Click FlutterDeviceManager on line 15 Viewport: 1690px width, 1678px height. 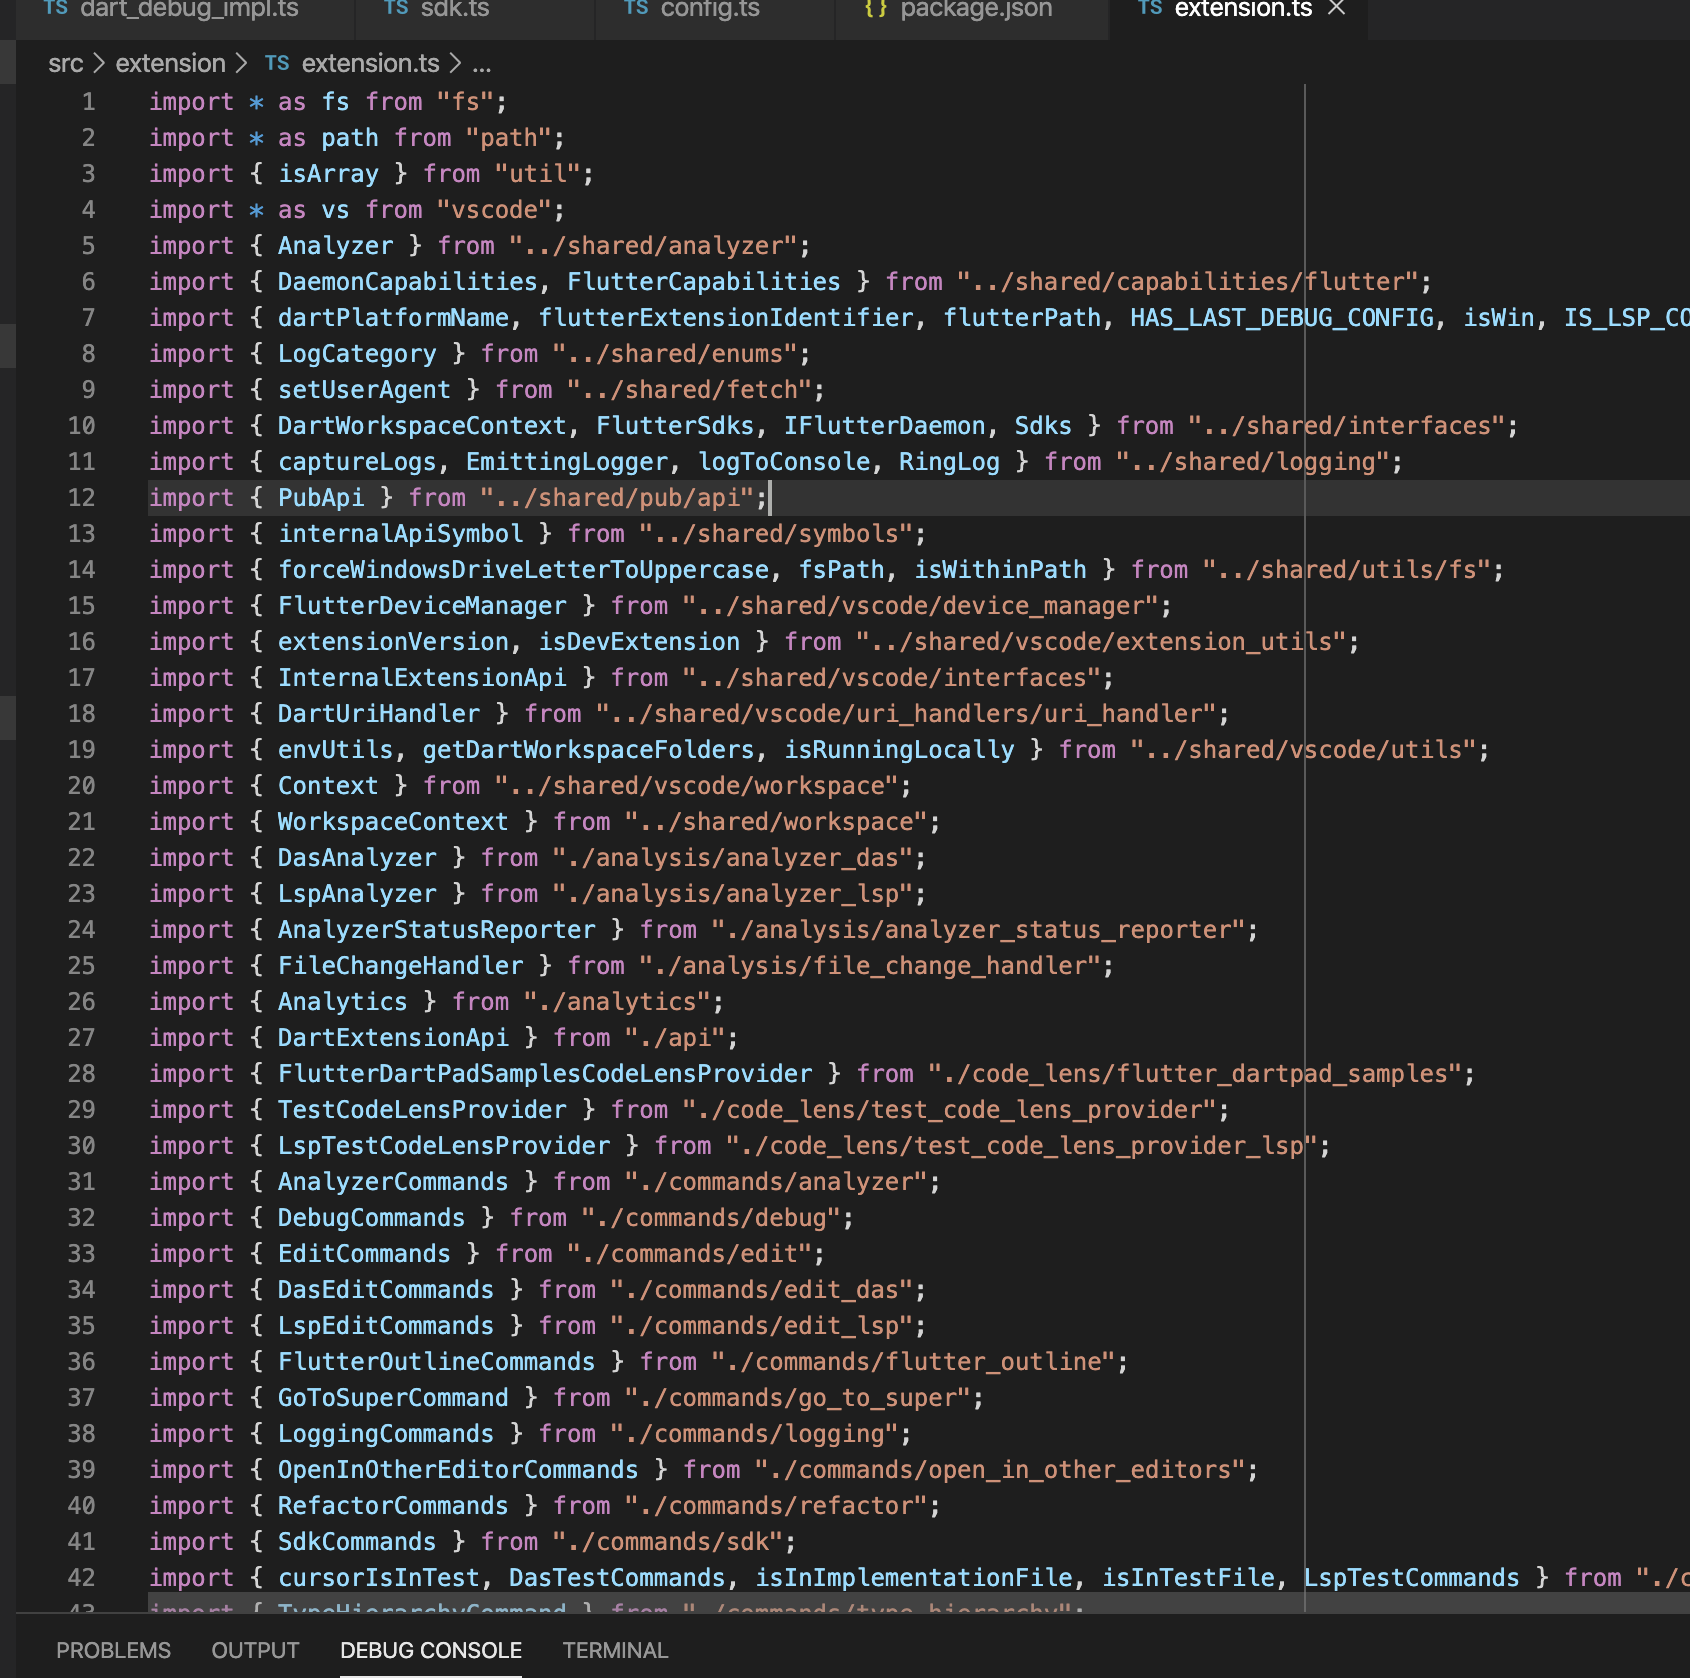(423, 606)
